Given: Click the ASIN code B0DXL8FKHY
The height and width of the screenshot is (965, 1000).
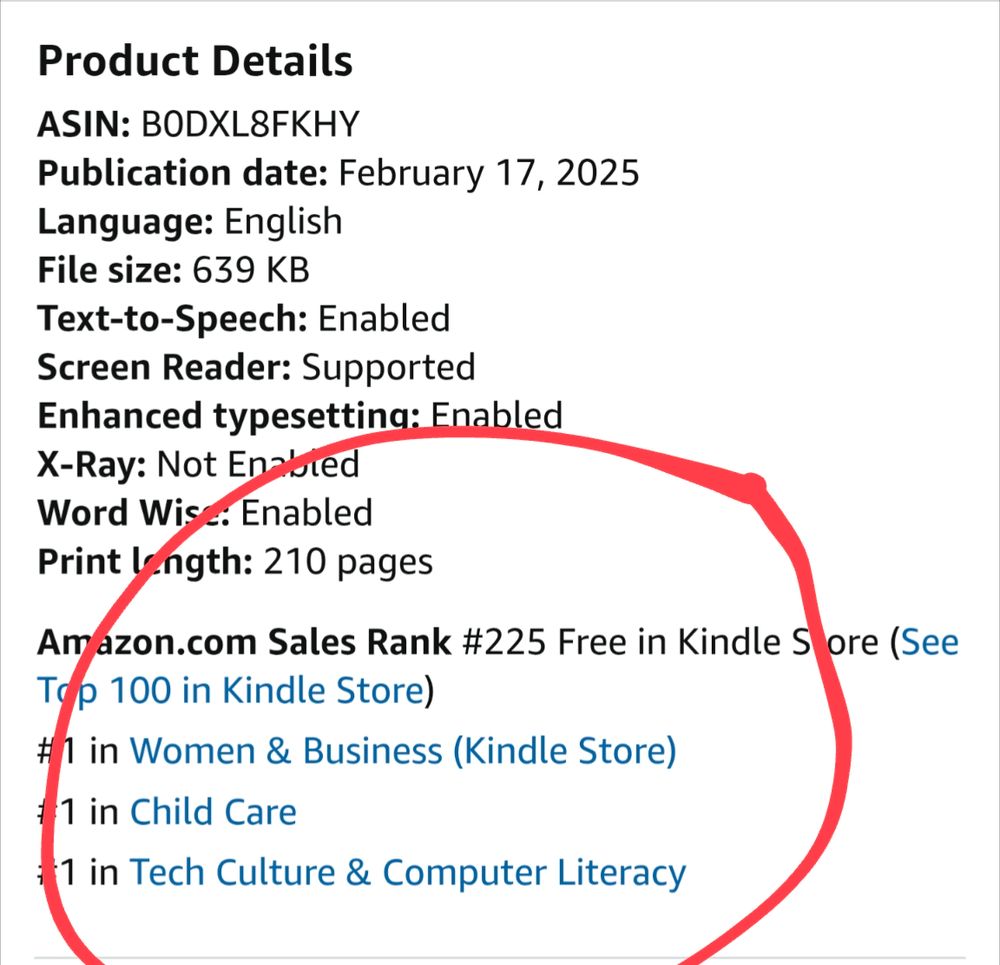Looking at the screenshot, I should pos(251,124).
